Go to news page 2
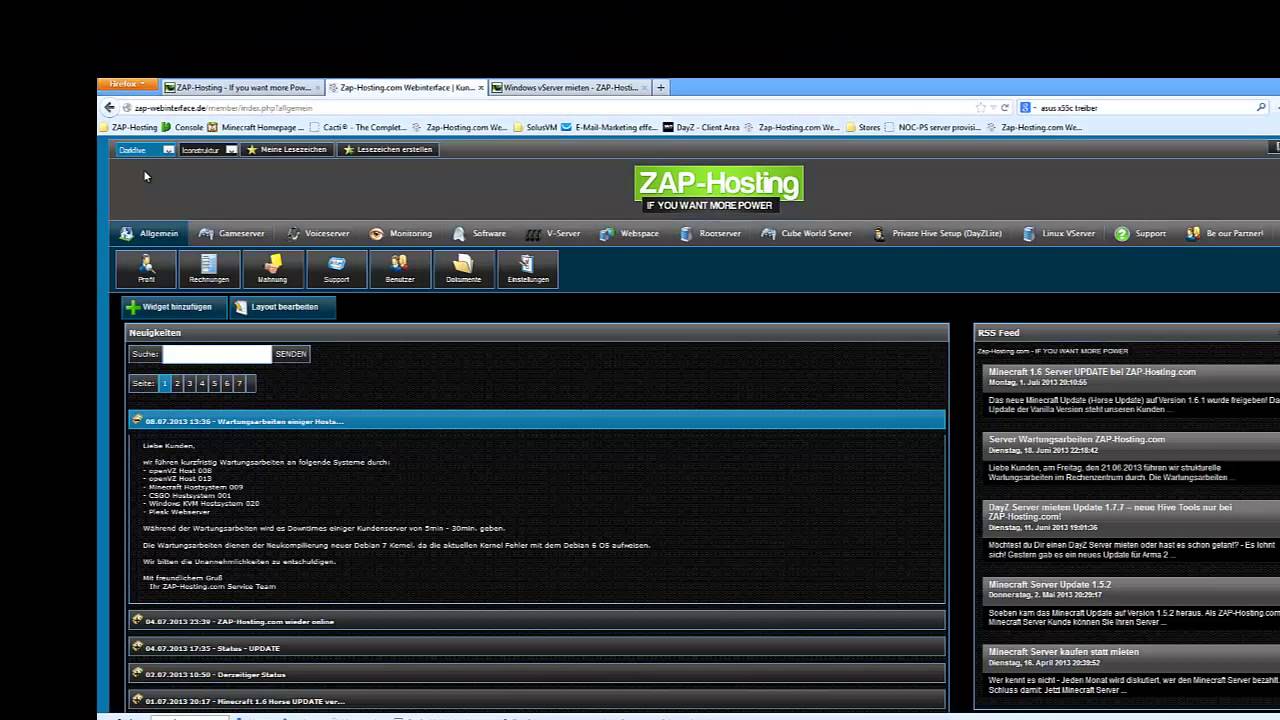 (177, 383)
